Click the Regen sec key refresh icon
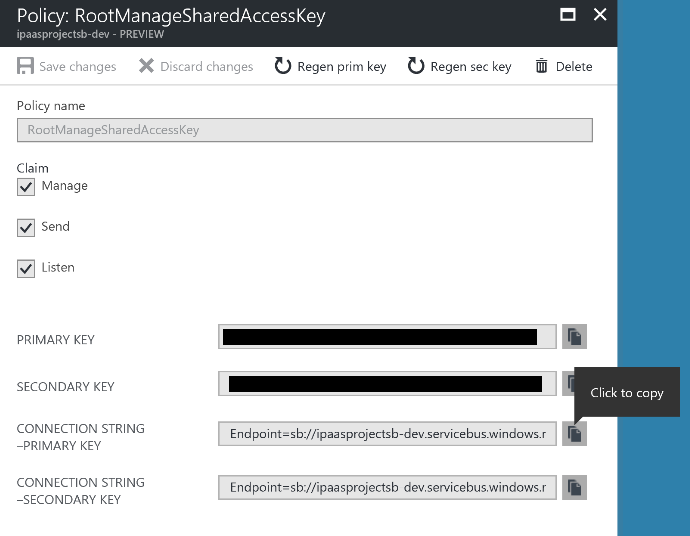 [x=415, y=66]
